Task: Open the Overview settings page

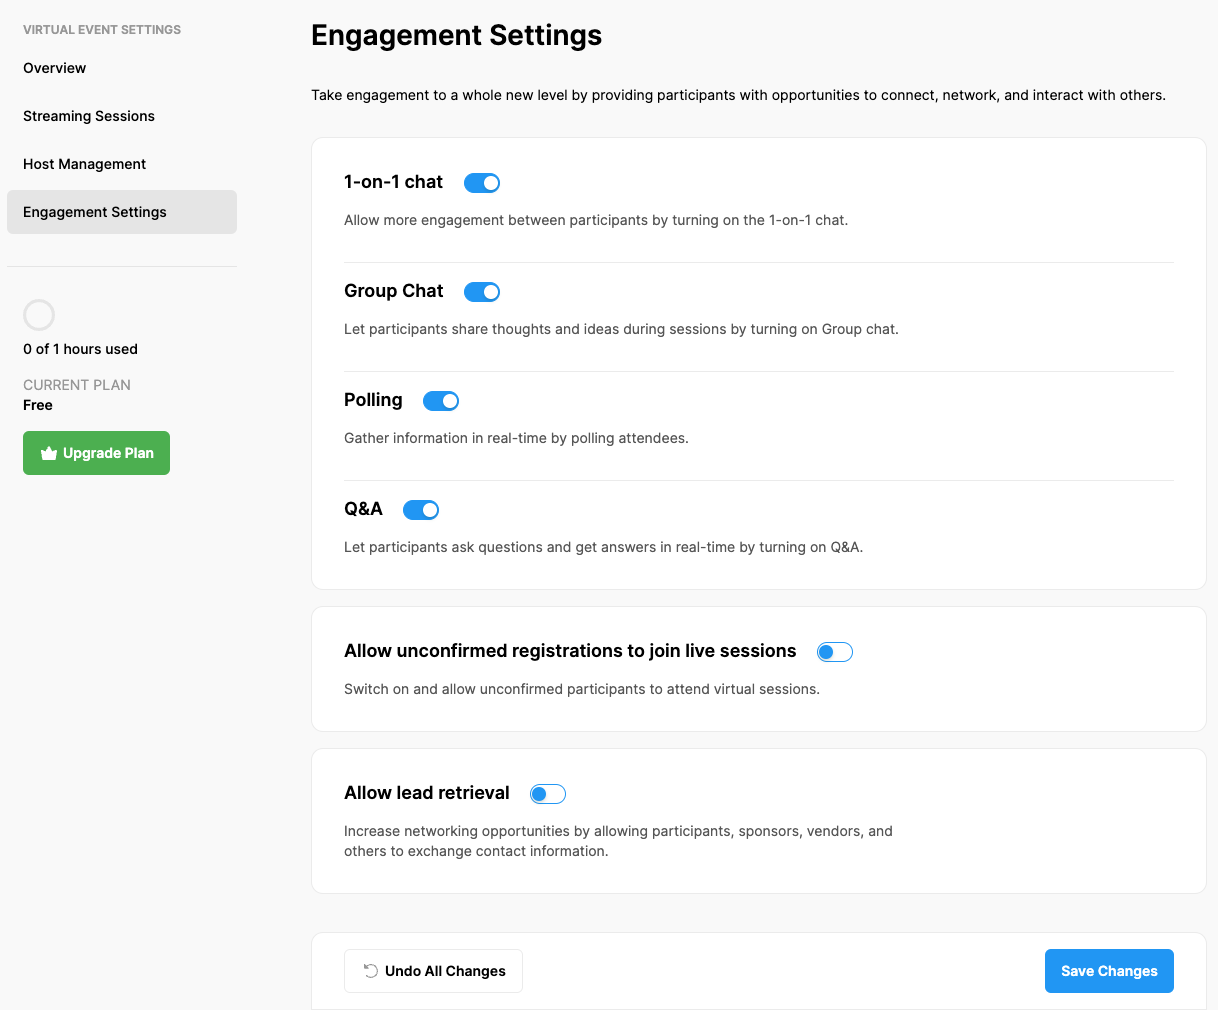Action: point(55,68)
